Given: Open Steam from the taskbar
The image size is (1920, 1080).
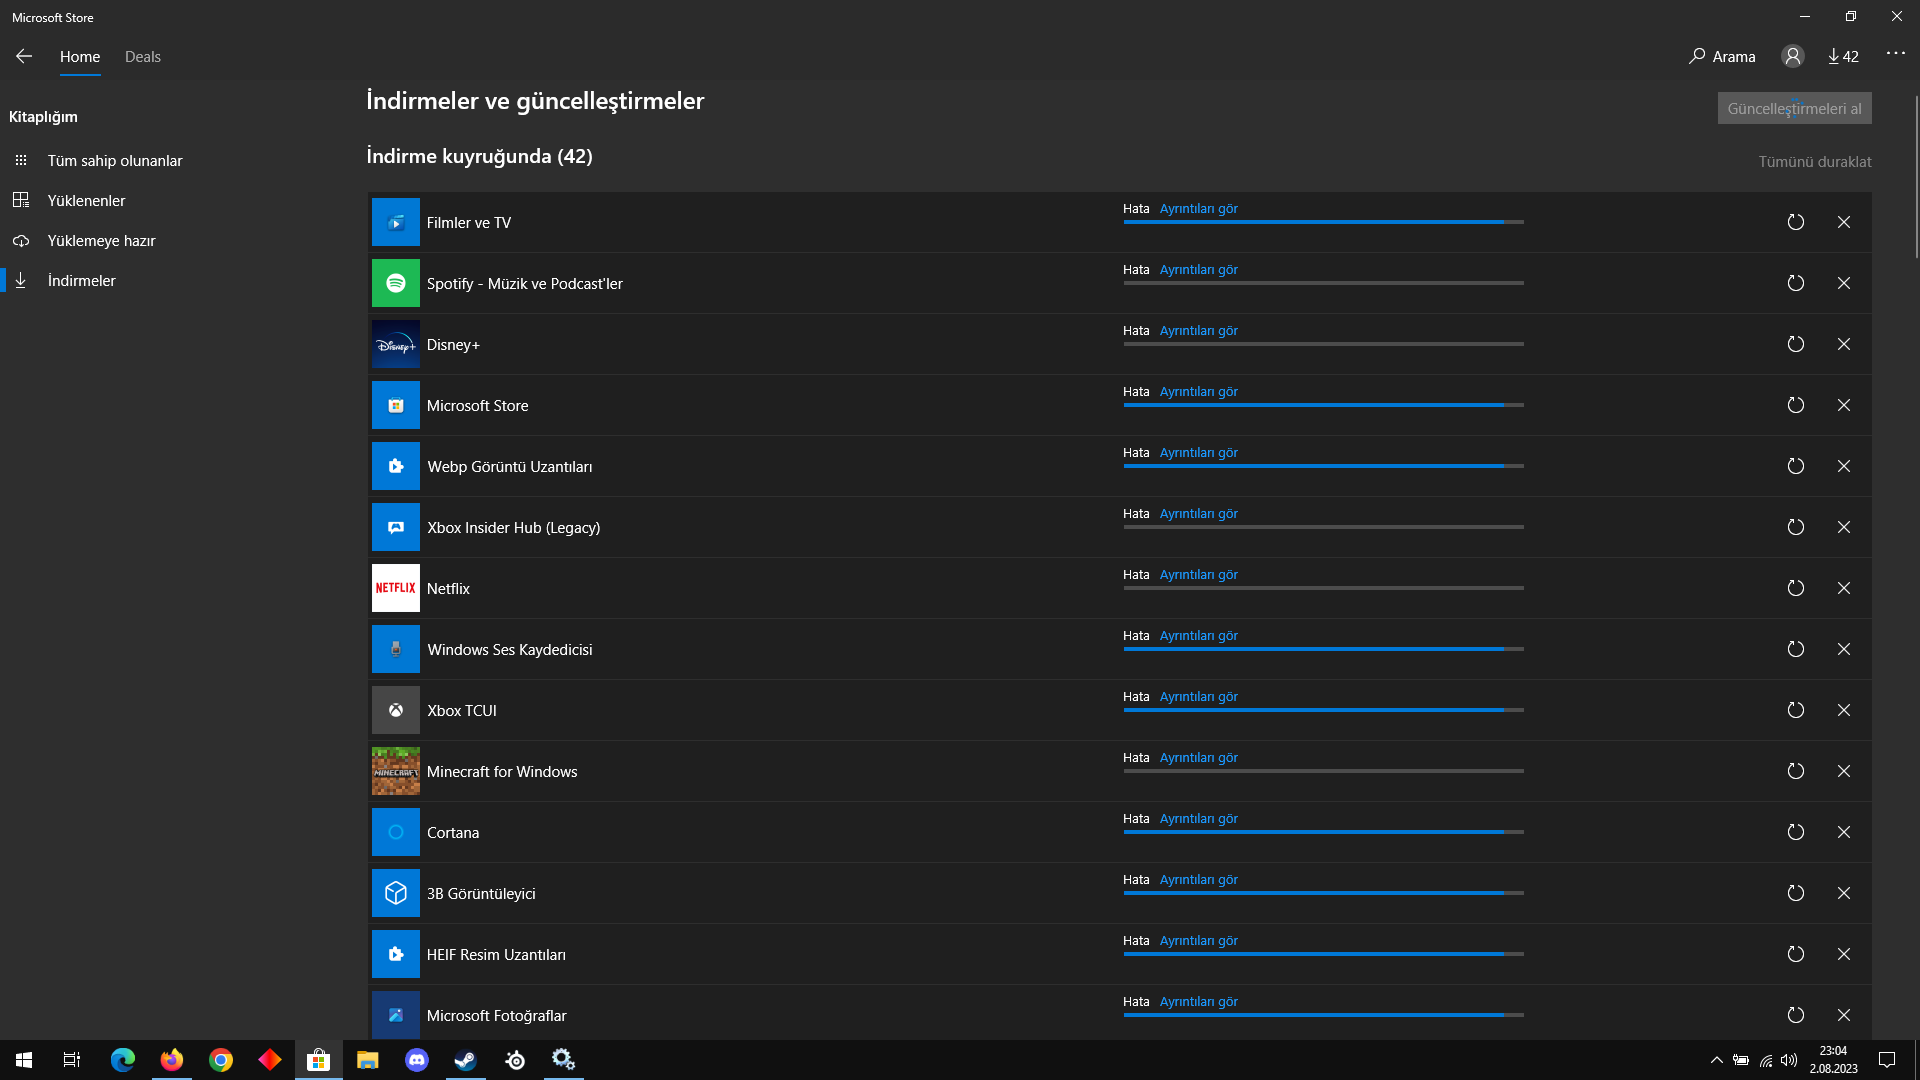Looking at the screenshot, I should point(466,1060).
